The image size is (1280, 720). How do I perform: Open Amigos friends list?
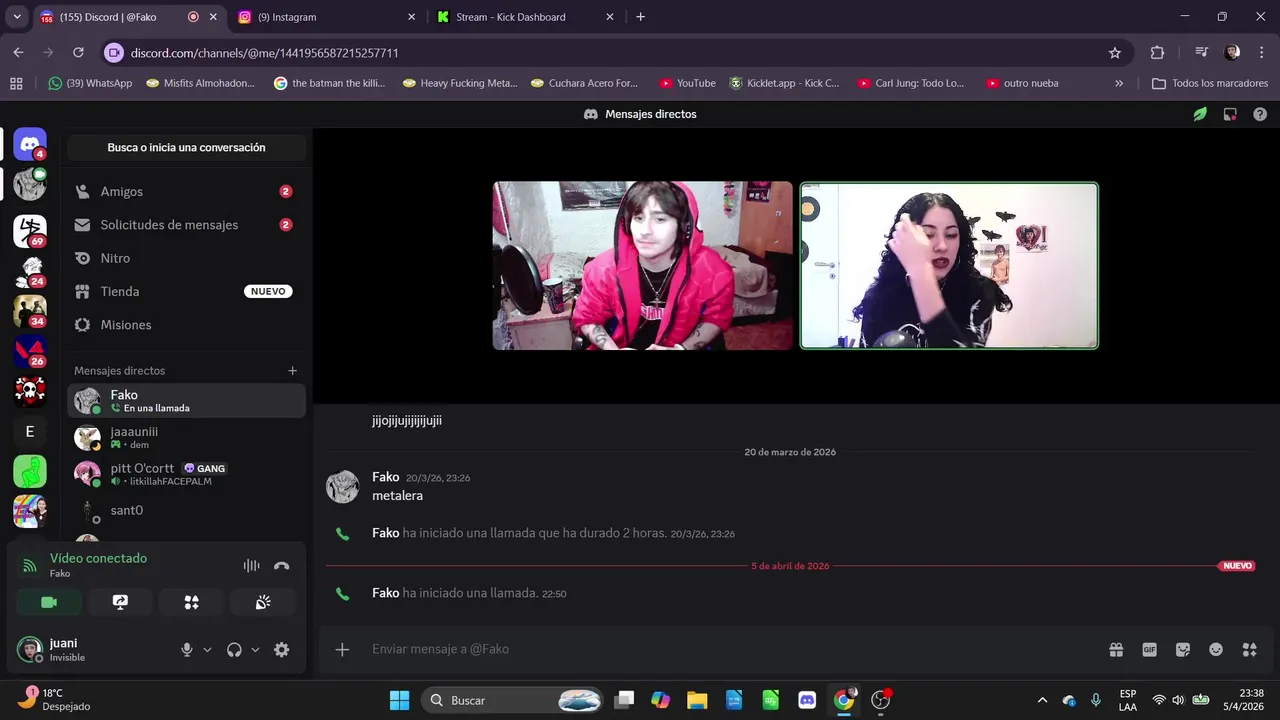point(186,191)
